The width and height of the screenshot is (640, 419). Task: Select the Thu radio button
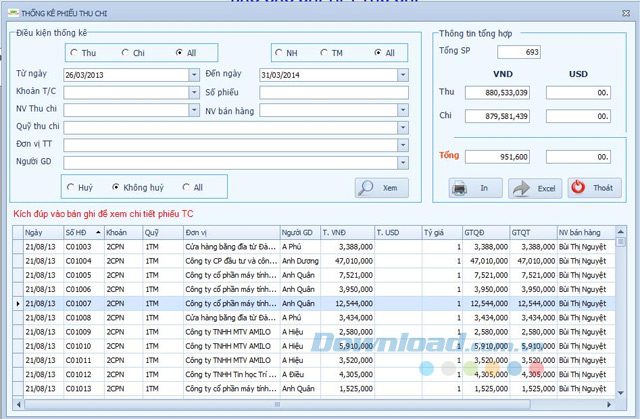point(75,52)
